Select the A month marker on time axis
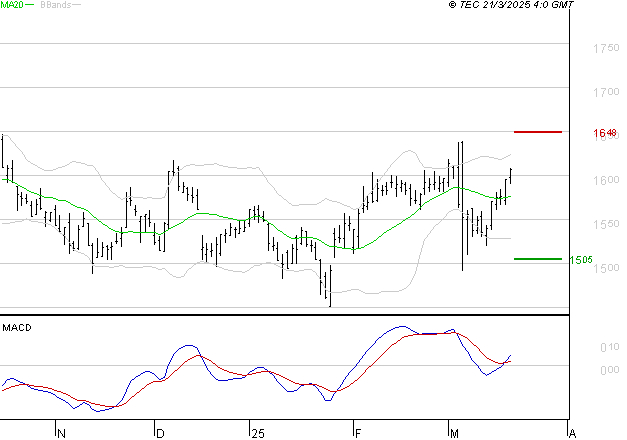Screen dimensions: 627x440 tap(572, 433)
